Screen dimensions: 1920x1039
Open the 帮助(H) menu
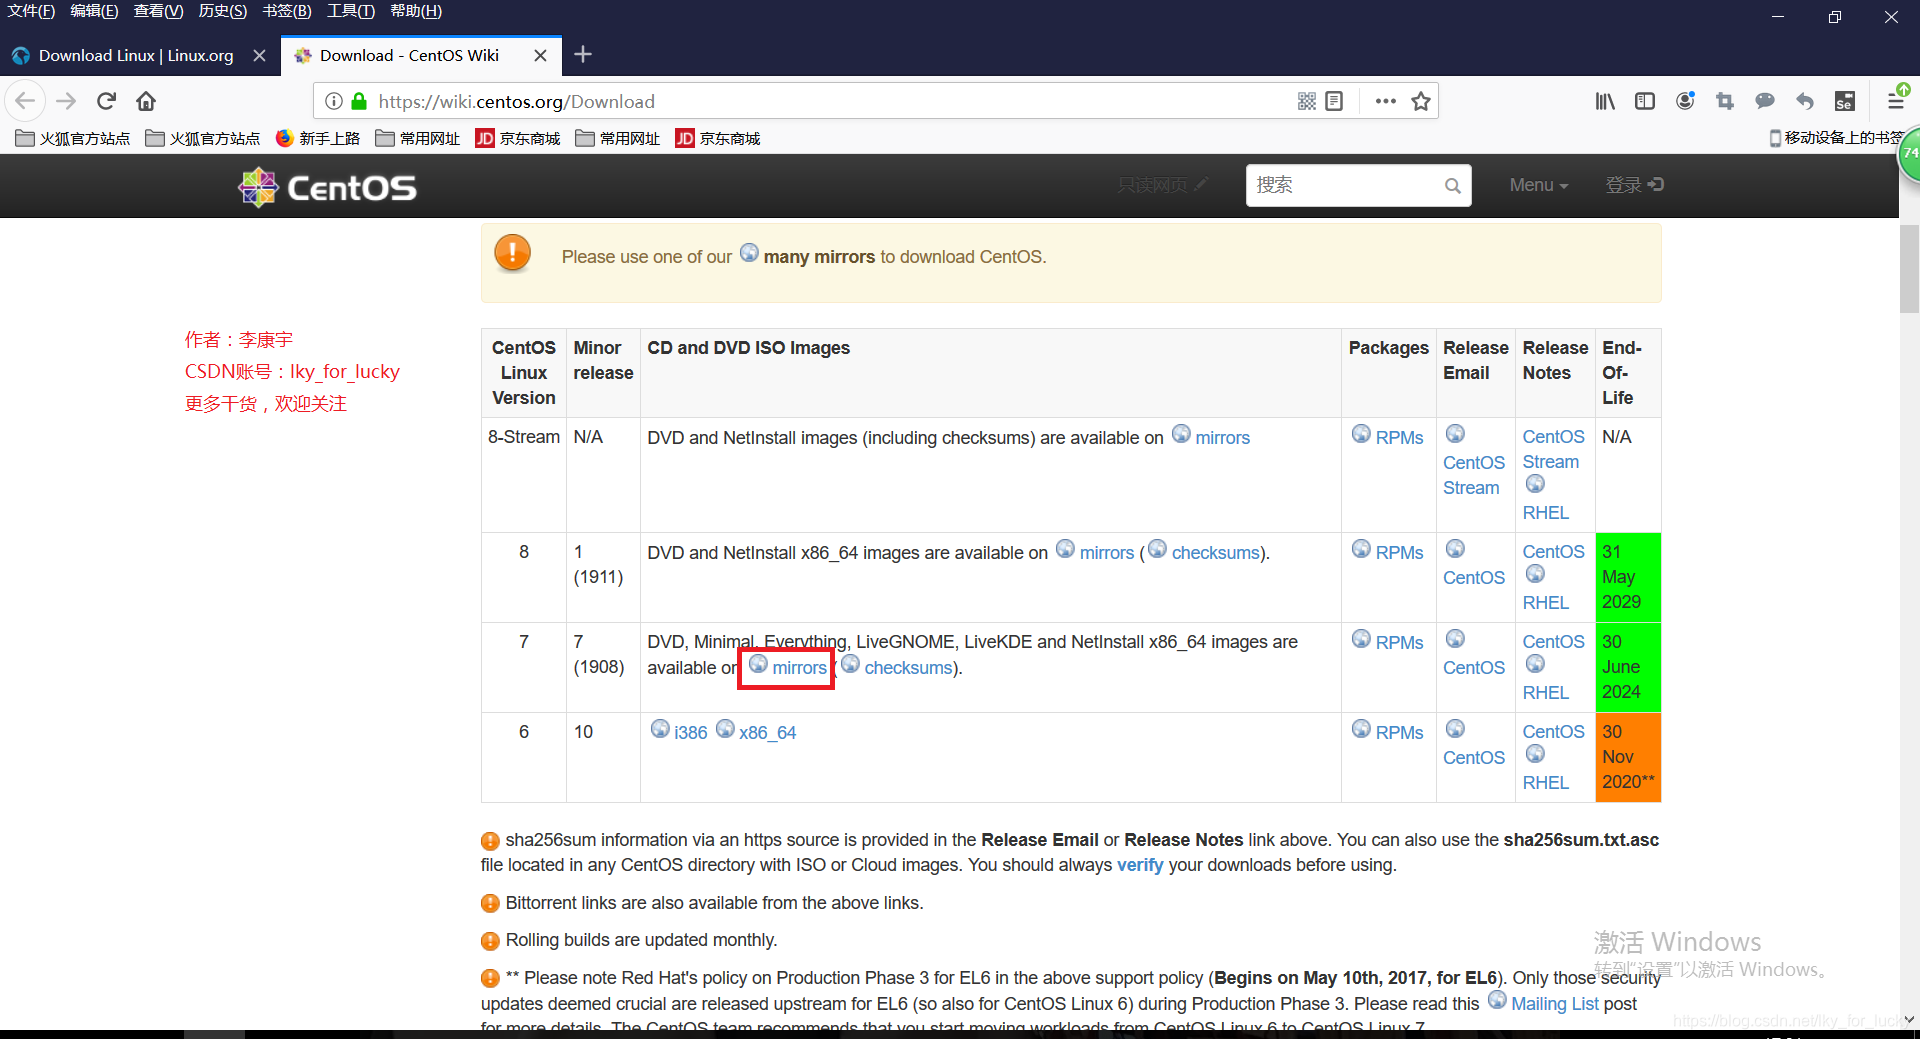(x=416, y=11)
